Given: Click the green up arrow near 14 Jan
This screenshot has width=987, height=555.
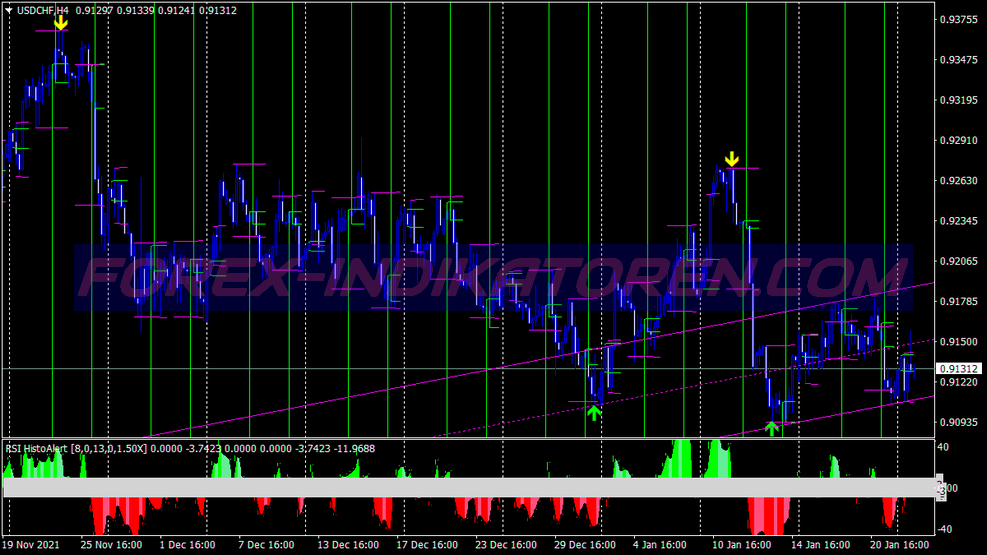Looking at the screenshot, I should pos(771,429).
